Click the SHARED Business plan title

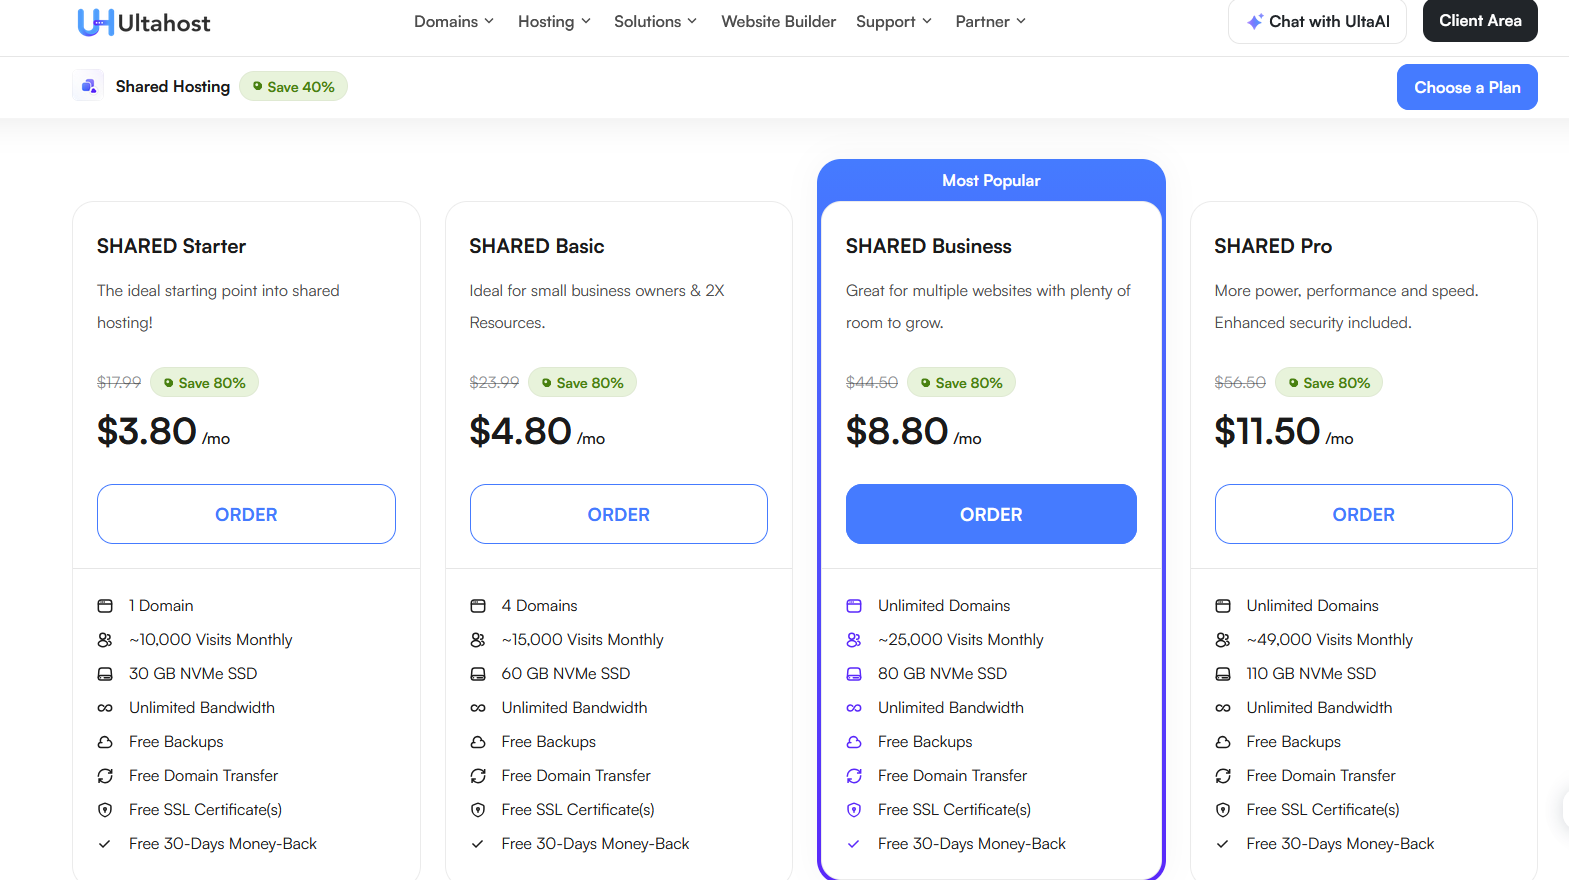click(x=929, y=246)
